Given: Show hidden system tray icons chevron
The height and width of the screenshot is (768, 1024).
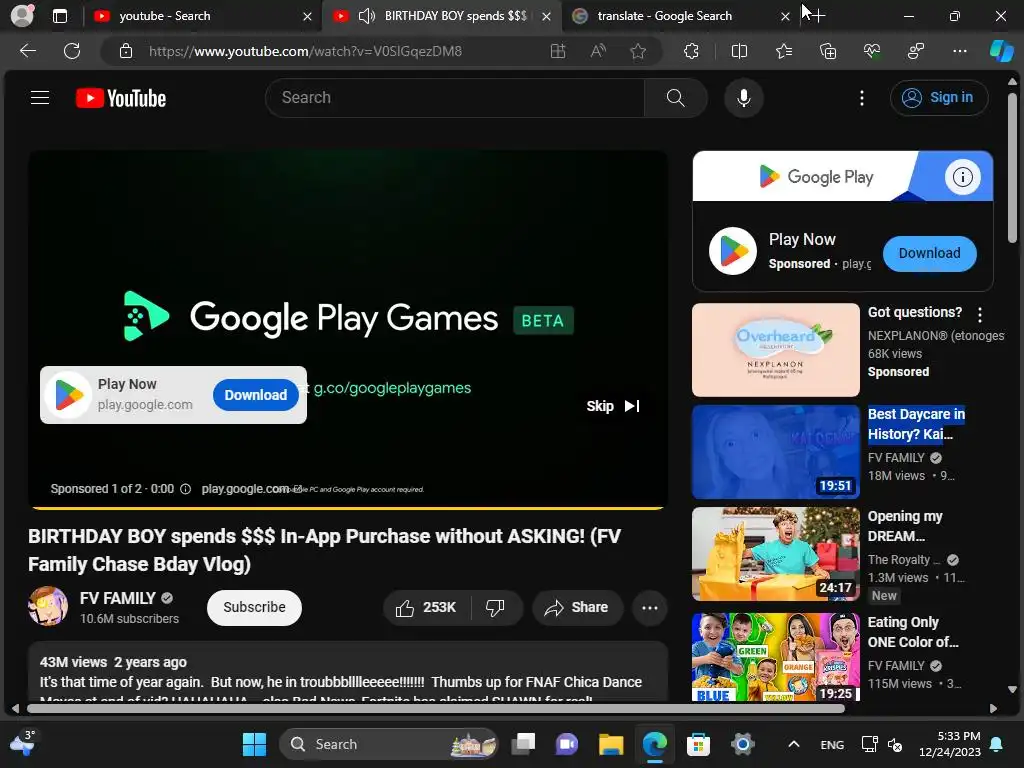Looking at the screenshot, I should 793,744.
